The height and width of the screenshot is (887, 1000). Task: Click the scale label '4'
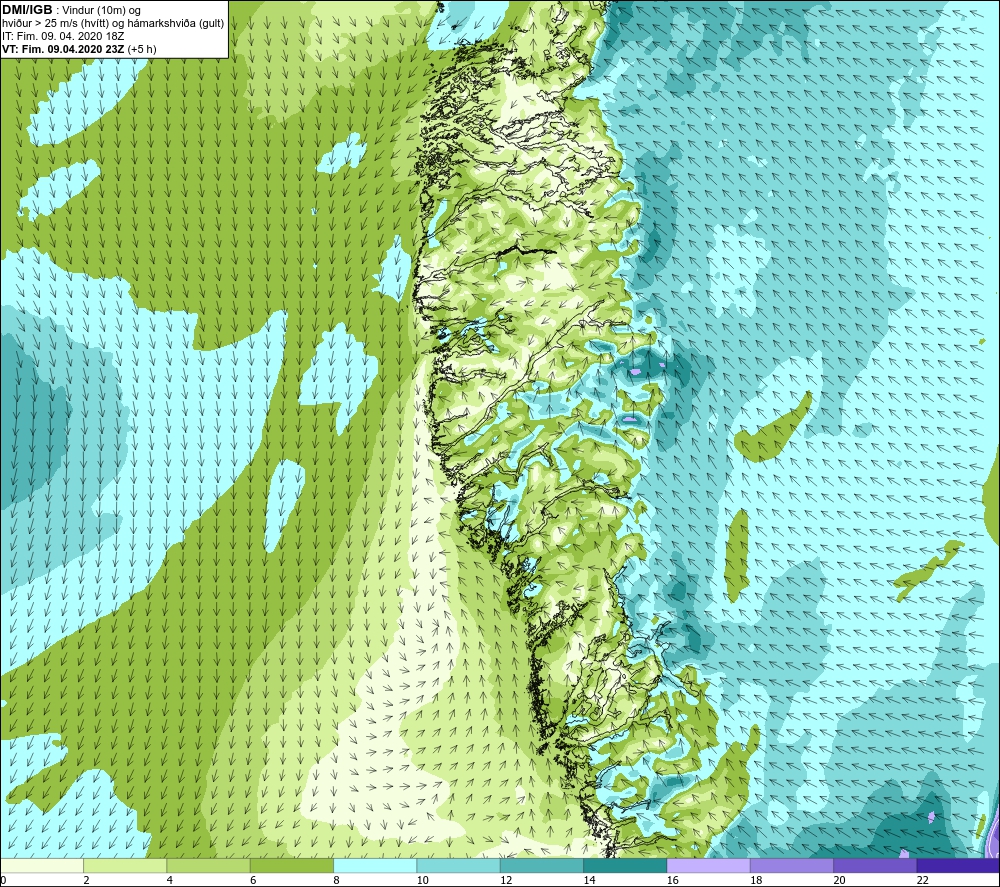(x=170, y=880)
